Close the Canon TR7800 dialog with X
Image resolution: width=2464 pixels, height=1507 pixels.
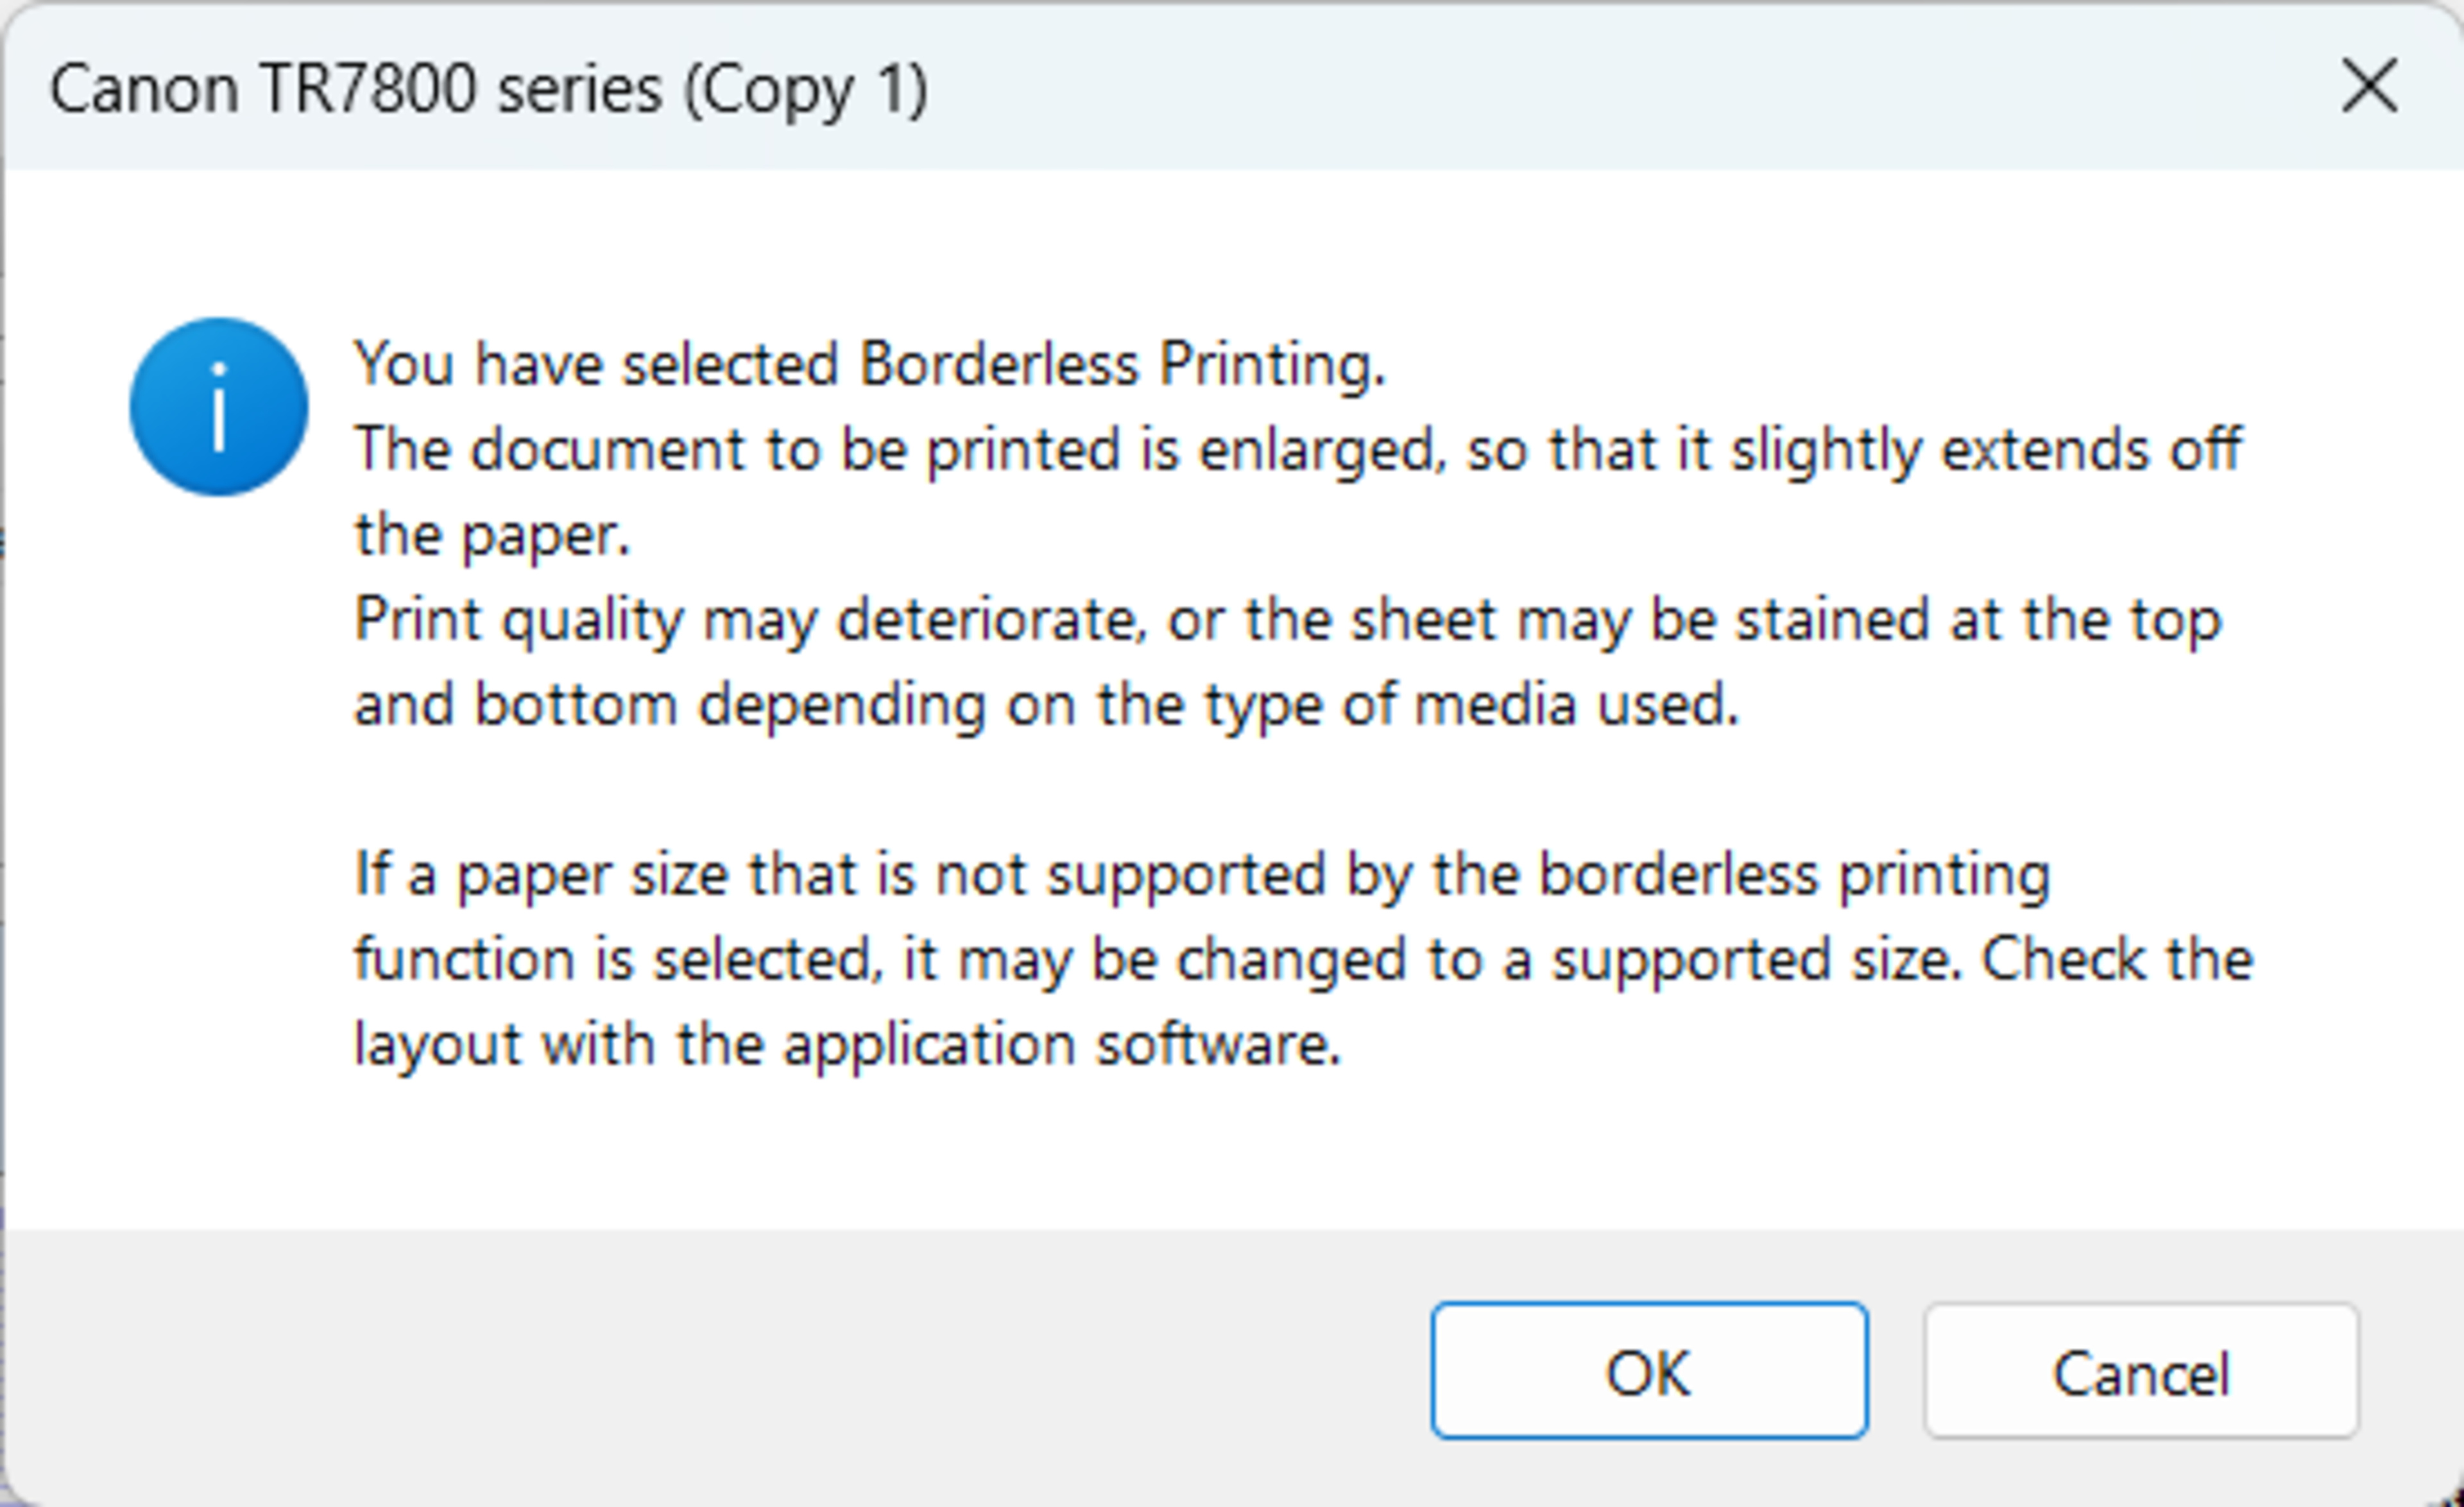coord(2369,87)
